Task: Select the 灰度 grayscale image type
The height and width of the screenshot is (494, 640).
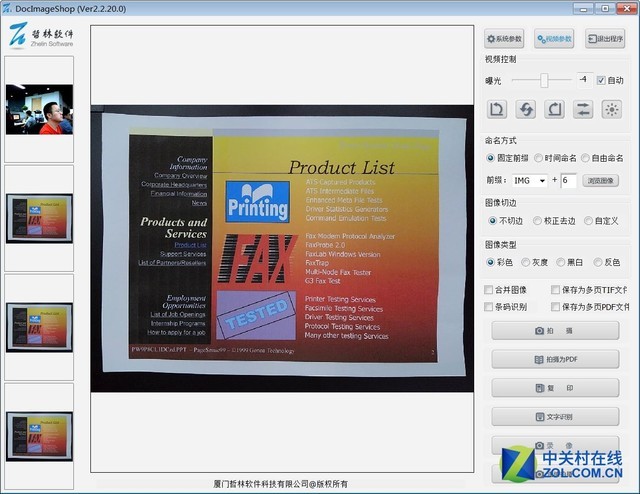Action: coord(539,262)
